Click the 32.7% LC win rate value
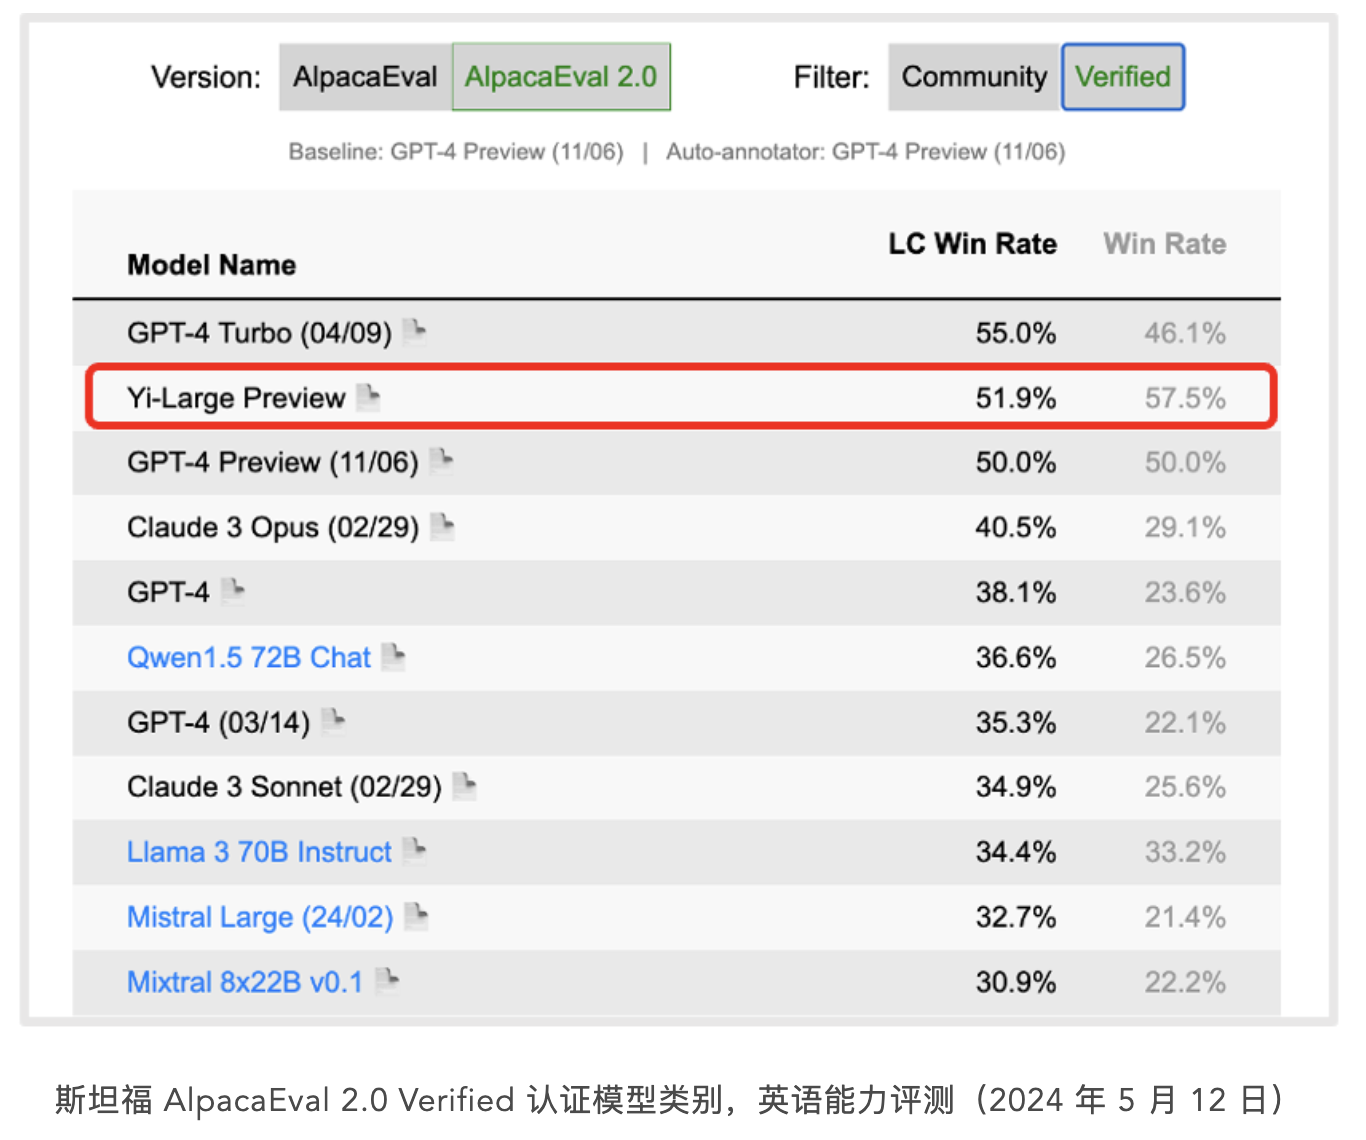Viewport: 1366px width, 1140px height. click(1016, 918)
